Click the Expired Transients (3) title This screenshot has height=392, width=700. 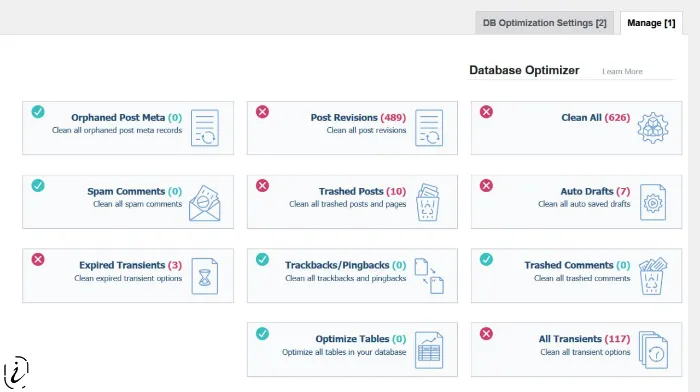coord(130,265)
